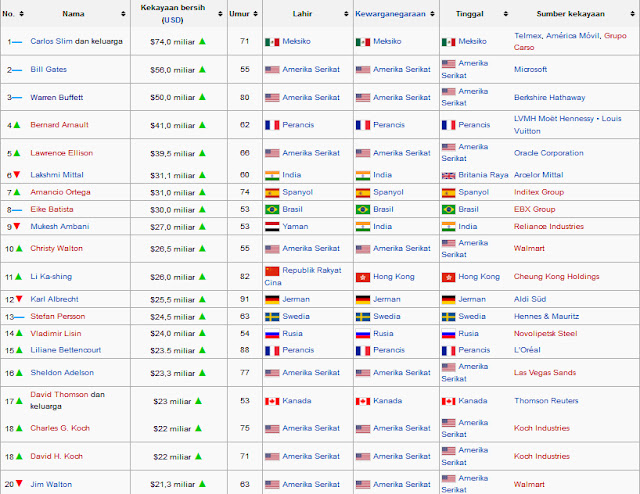The height and width of the screenshot is (494, 640).
Task: Click the Russia flag in Vladimir Lisin's Lahir cell
Action: pyautogui.click(x=272, y=334)
